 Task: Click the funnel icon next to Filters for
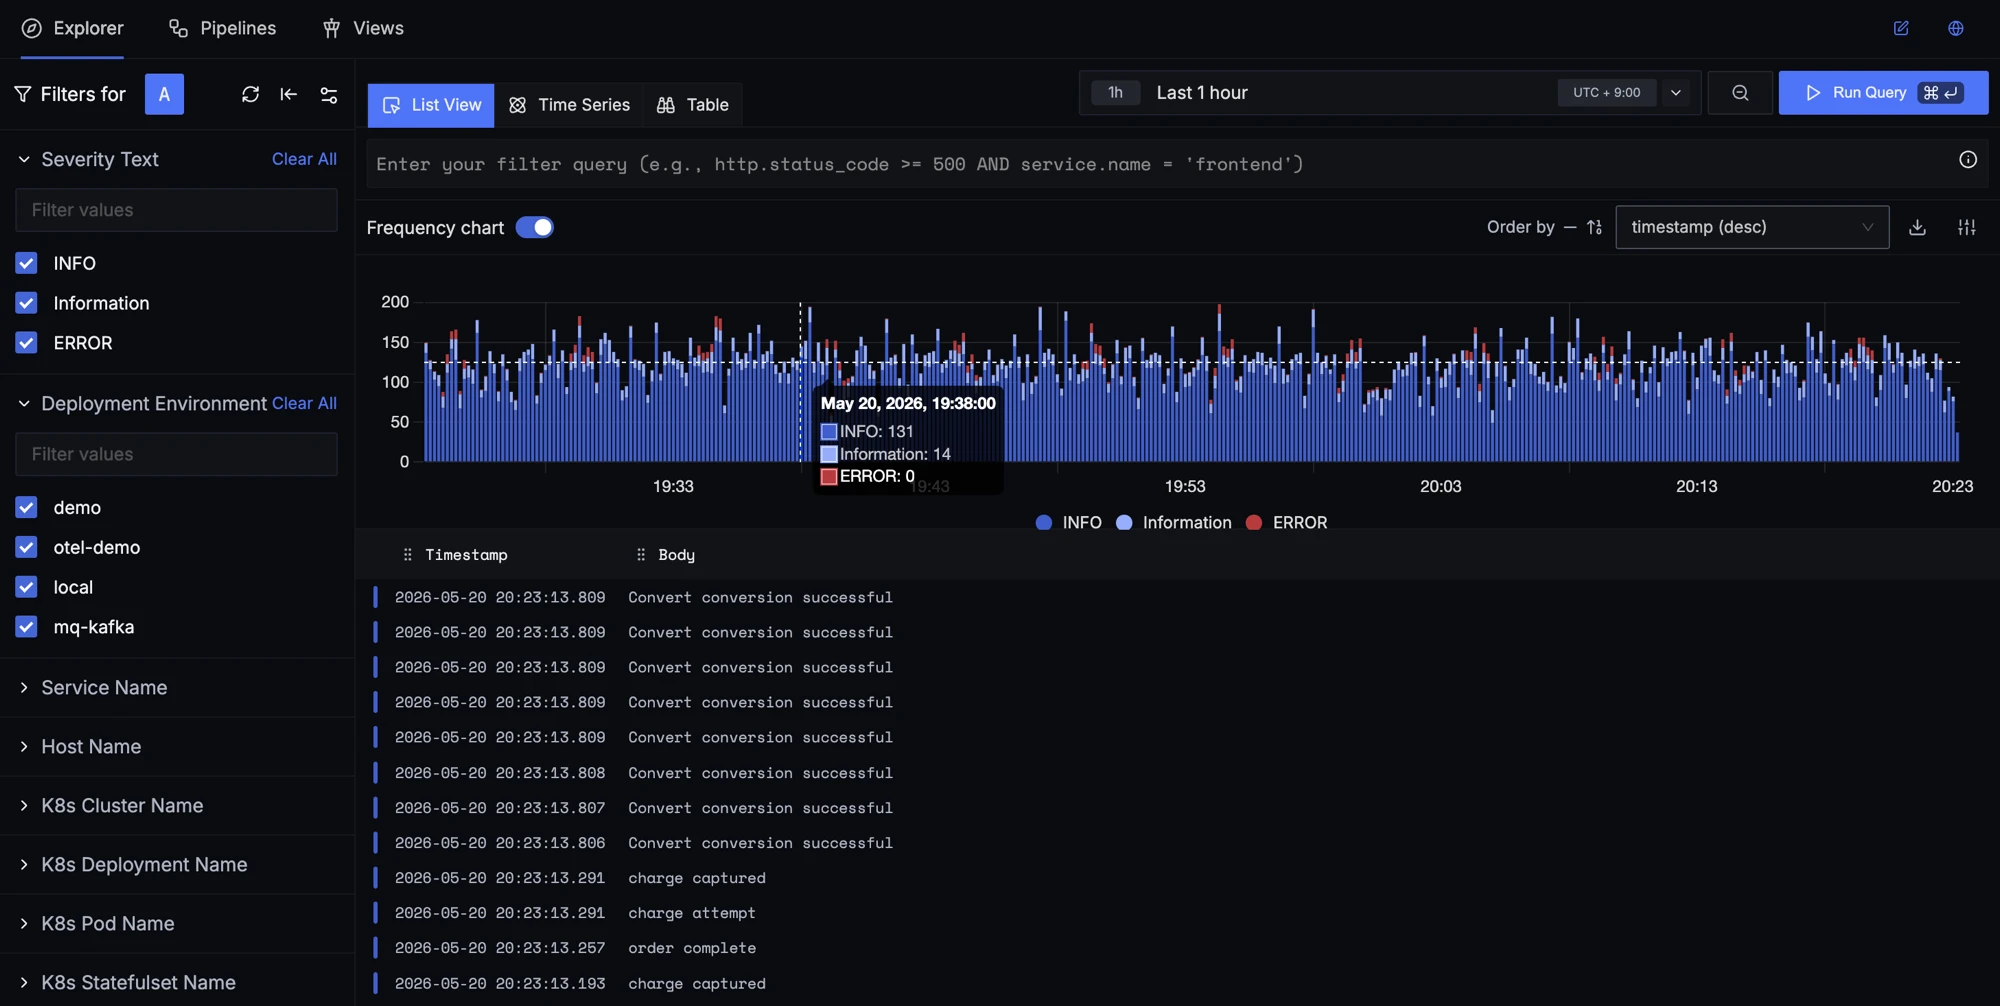[23, 94]
